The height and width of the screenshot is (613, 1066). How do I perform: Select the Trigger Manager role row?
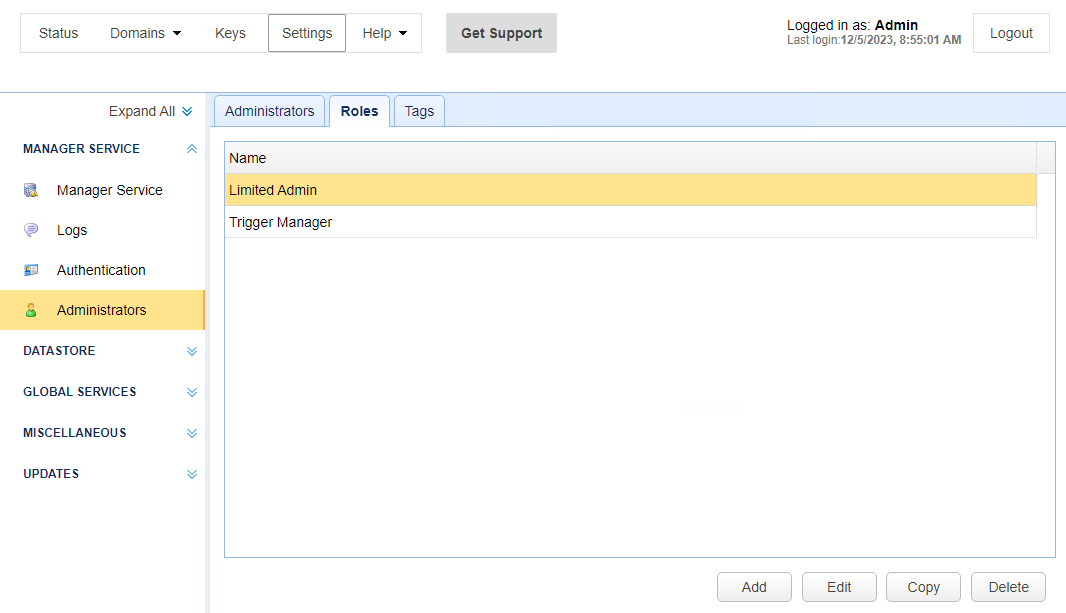click(x=630, y=222)
